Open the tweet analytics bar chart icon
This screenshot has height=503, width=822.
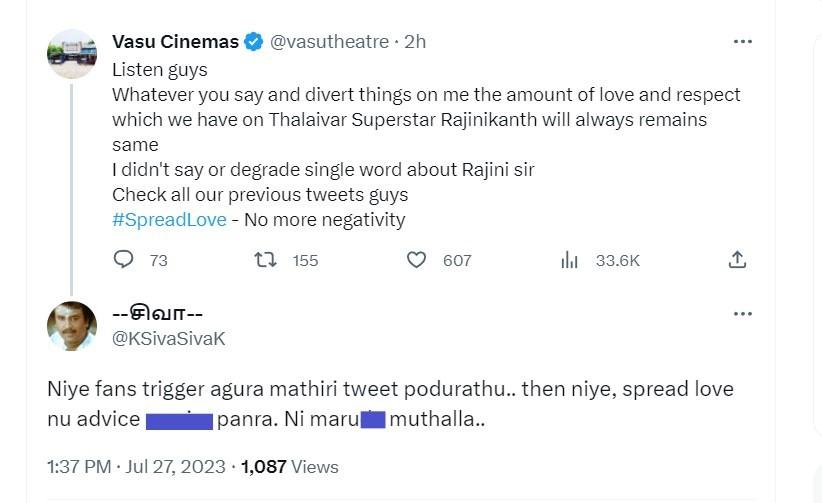click(x=570, y=260)
